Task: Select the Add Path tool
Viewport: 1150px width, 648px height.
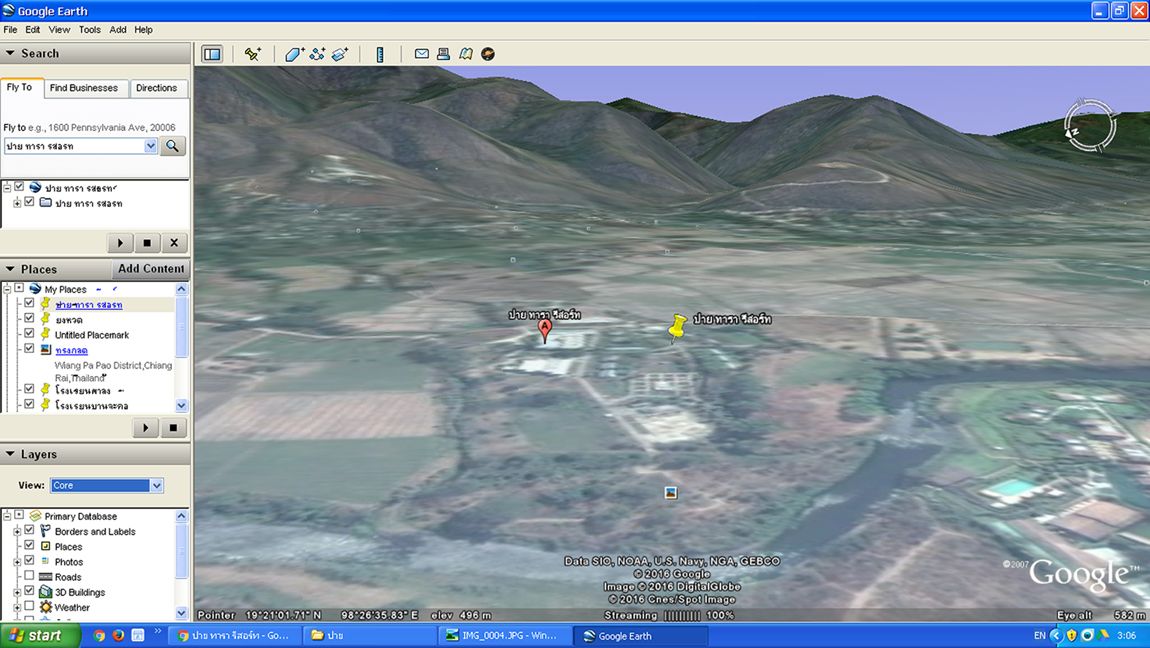Action: click(318, 54)
